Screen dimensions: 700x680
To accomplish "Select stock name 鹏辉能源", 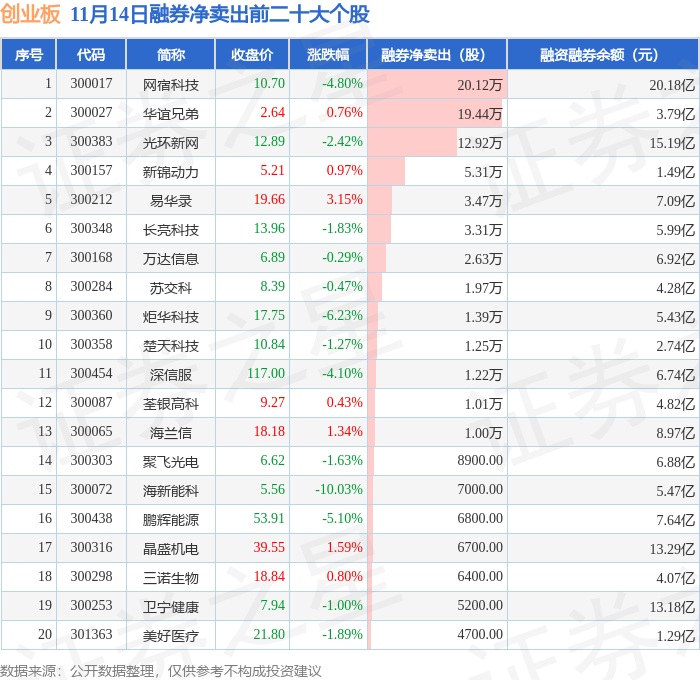I will [x=171, y=520].
